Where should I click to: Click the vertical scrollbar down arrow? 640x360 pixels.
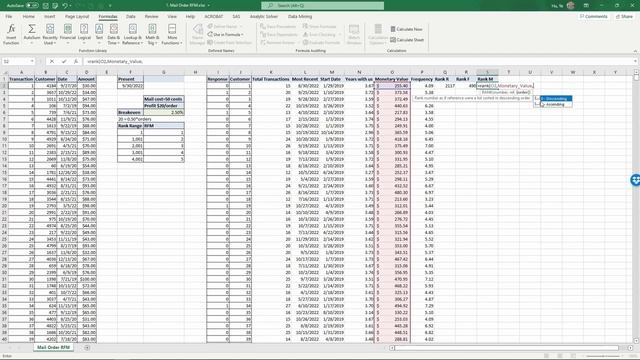(636, 340)
